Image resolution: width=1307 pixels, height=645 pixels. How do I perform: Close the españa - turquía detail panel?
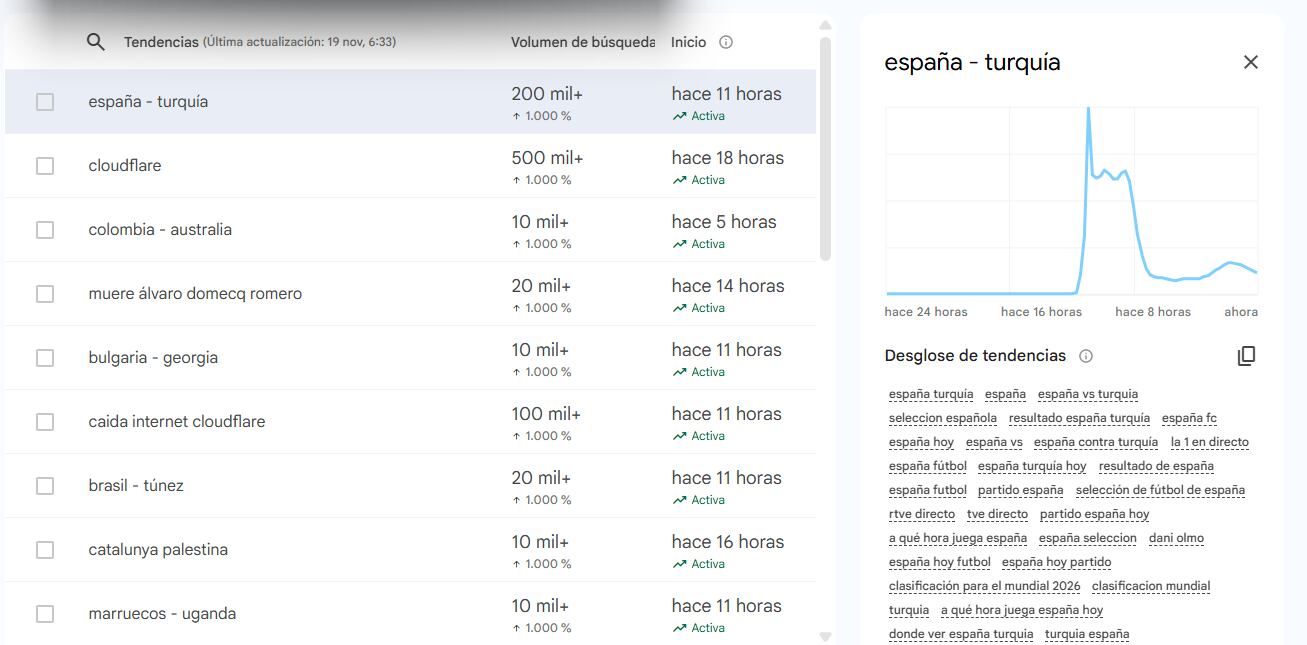point(1250,62)
